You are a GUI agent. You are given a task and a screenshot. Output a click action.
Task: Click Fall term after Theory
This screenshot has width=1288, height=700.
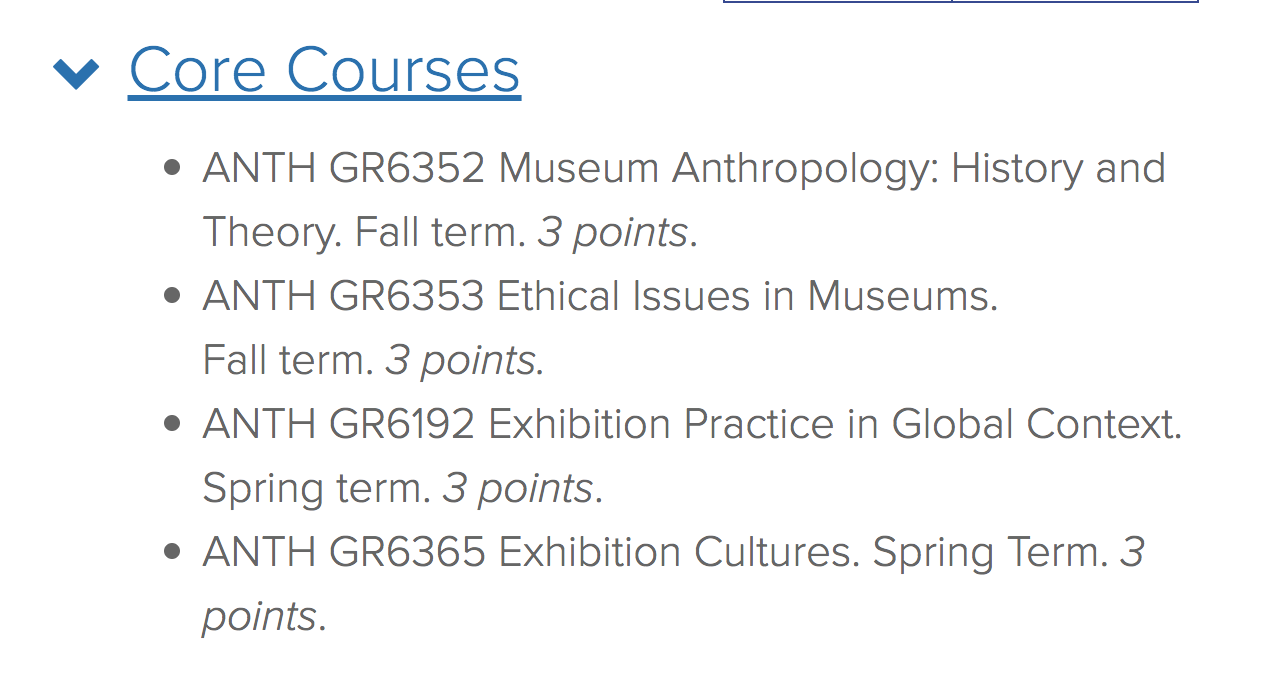(441, 232)
